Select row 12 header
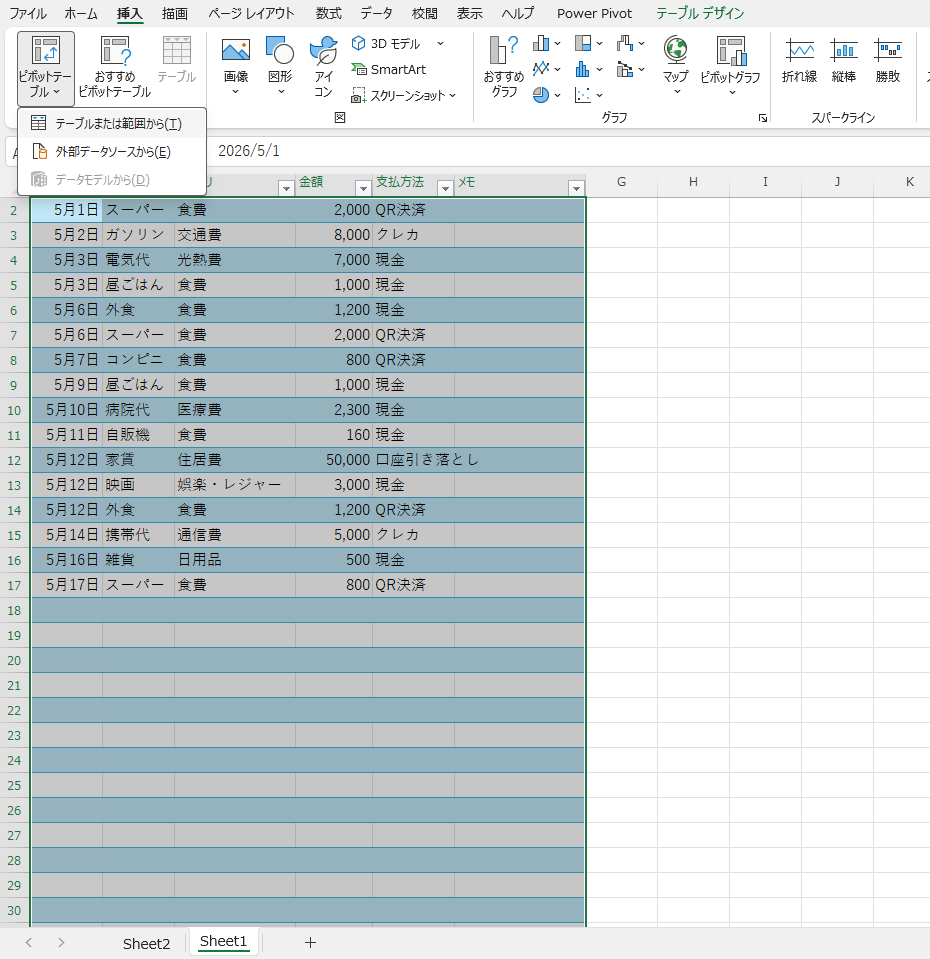The width and height of the screenshot is (930, 959). (14, 460)
